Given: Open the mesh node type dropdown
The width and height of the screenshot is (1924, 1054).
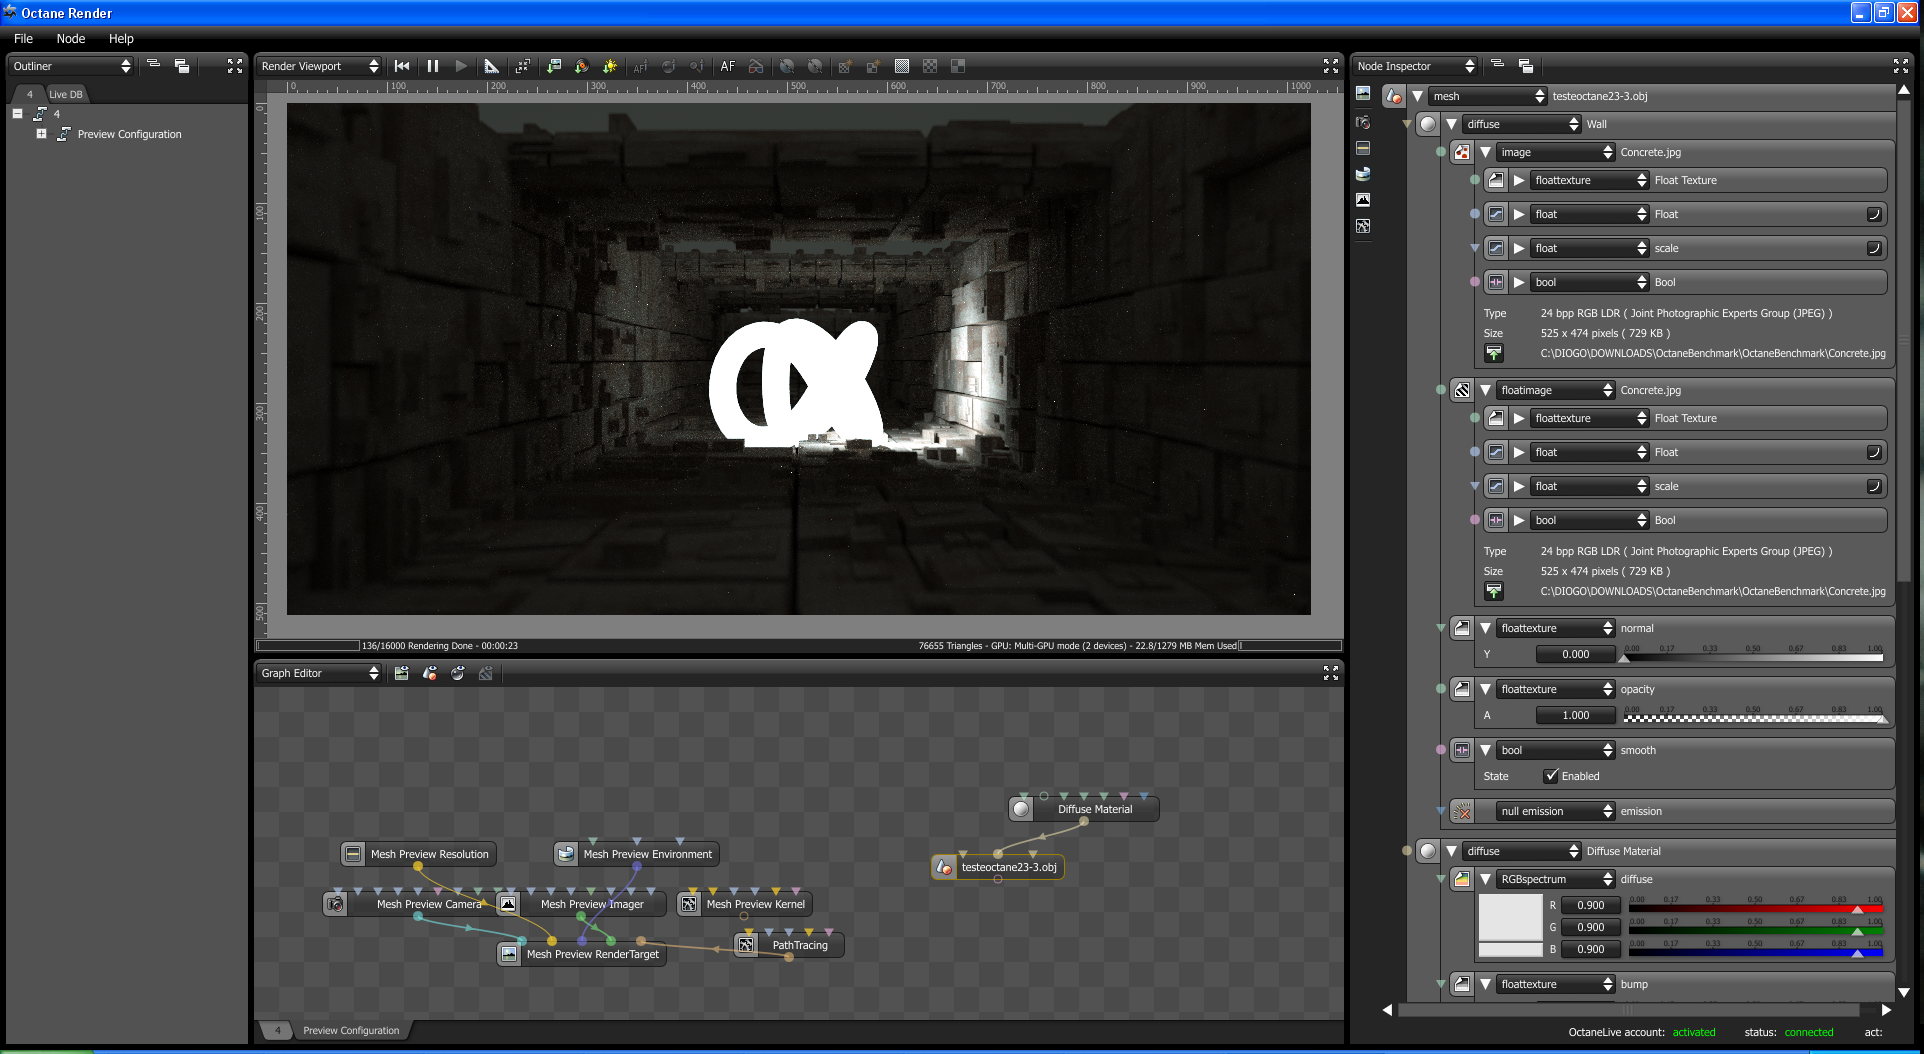Looking at the screenshot, I should pos(1488,96).
